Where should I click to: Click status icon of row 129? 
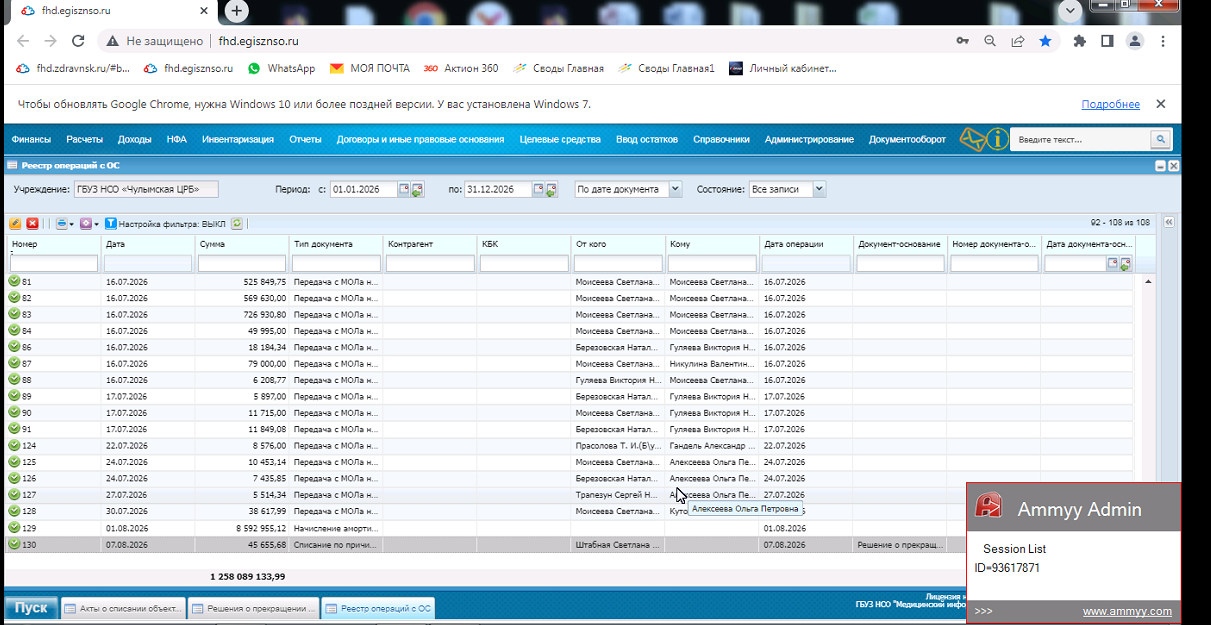coord(14,527)
